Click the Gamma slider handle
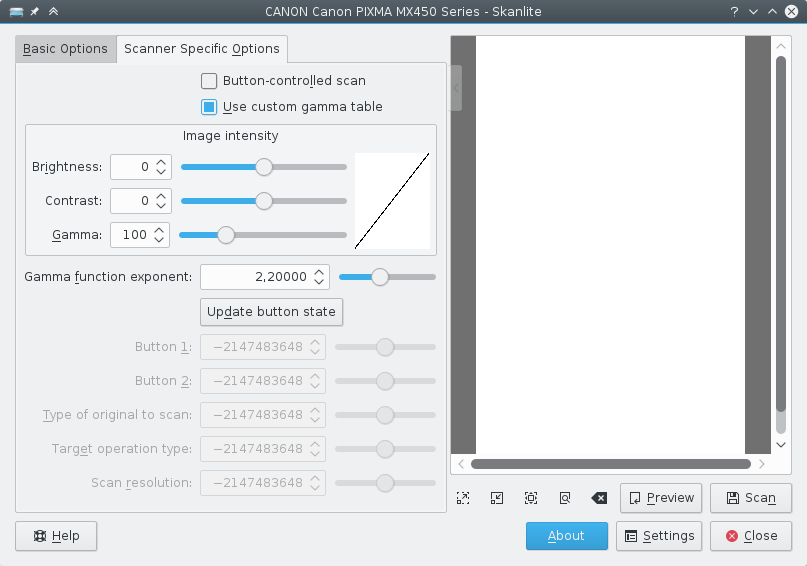 click(226, 235)
